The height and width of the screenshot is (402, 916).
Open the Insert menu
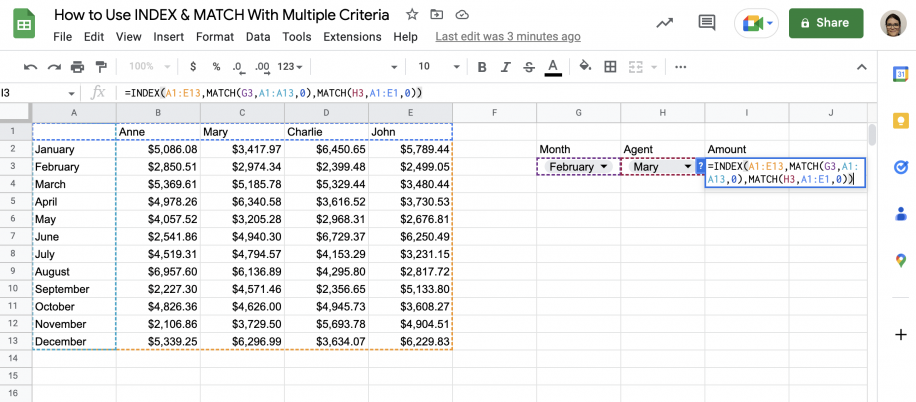[x=169, y=37]
